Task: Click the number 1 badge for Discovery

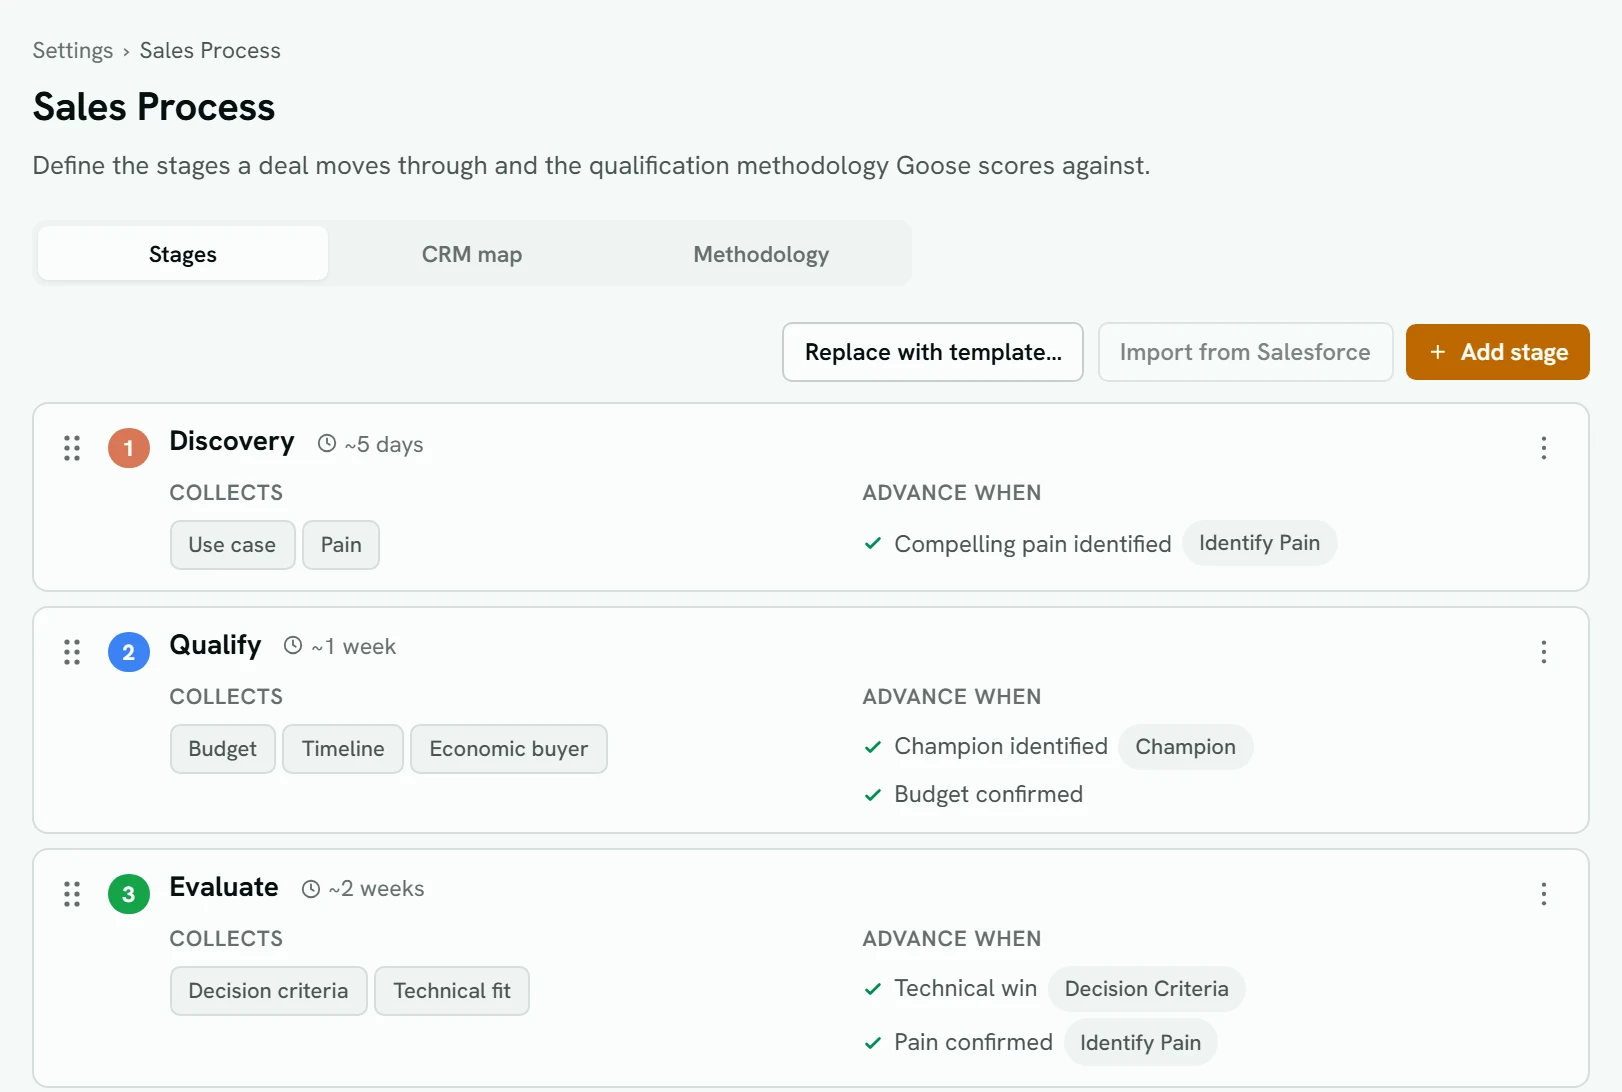Action: pyautogui.click(x=129, y=448)
